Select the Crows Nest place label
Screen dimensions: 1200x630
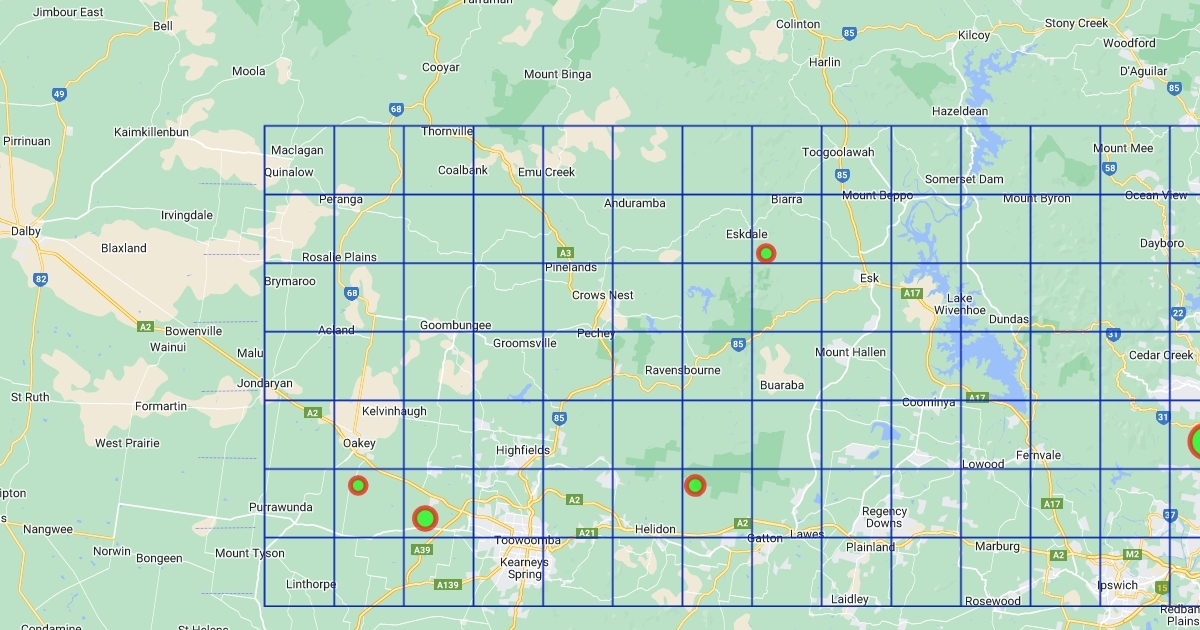point(602,295)
